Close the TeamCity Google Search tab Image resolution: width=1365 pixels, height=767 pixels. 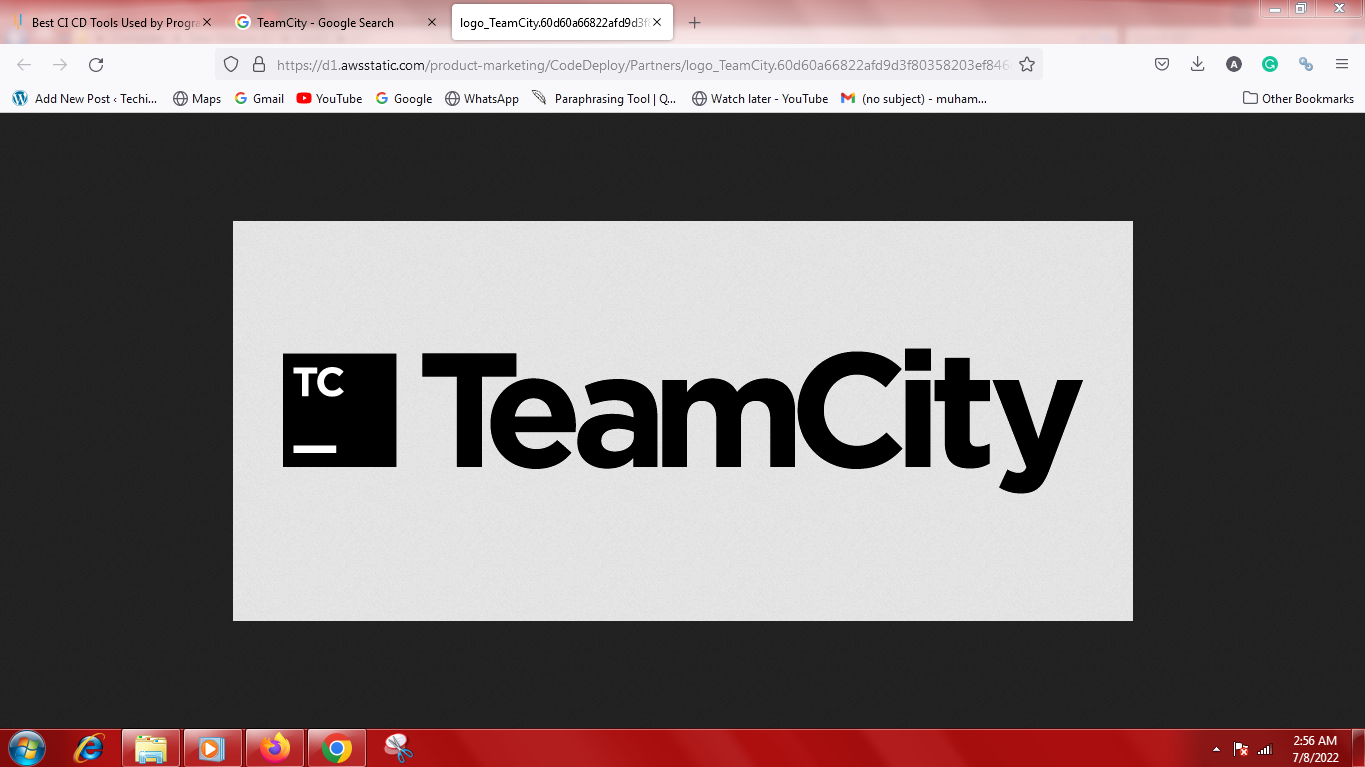point(432,22)
